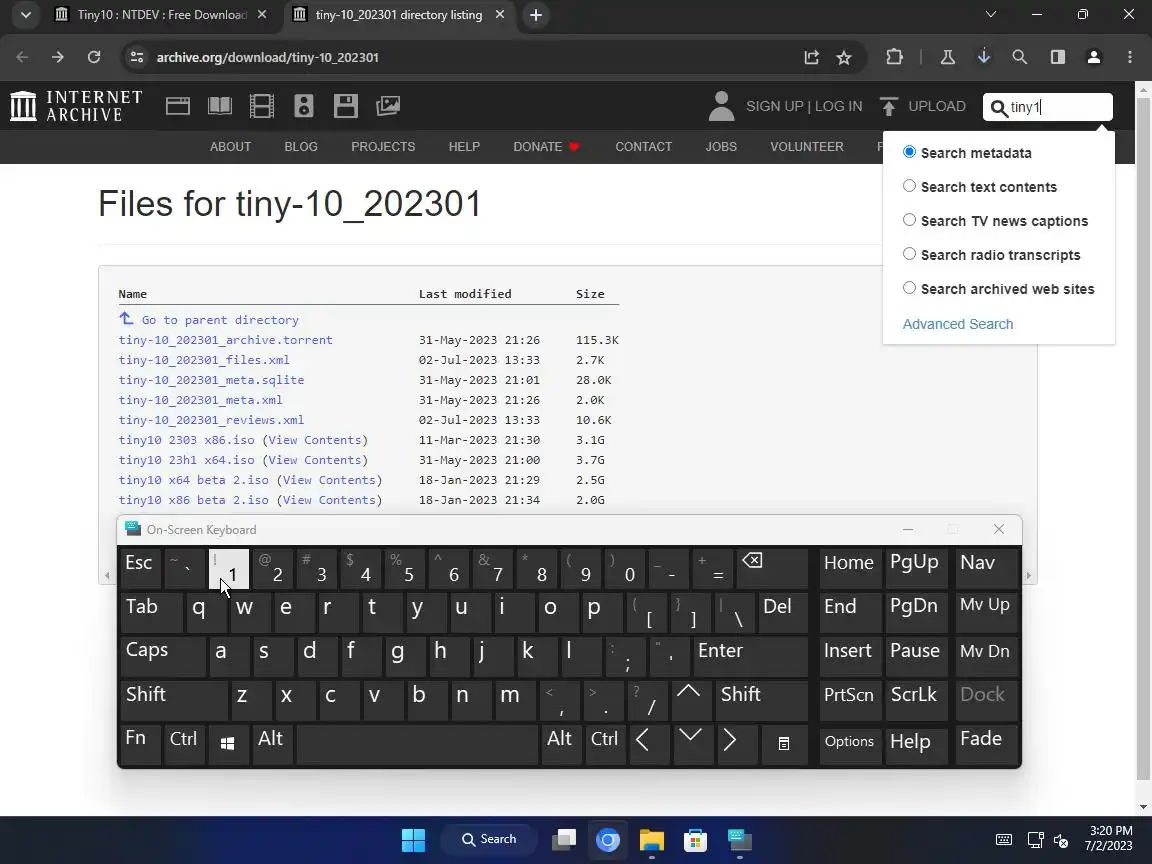Toggle Caps key on On-Screen Keyboard
This screenshot has width=1152, height=864.
pyautogui.click(x=162, y=655)
